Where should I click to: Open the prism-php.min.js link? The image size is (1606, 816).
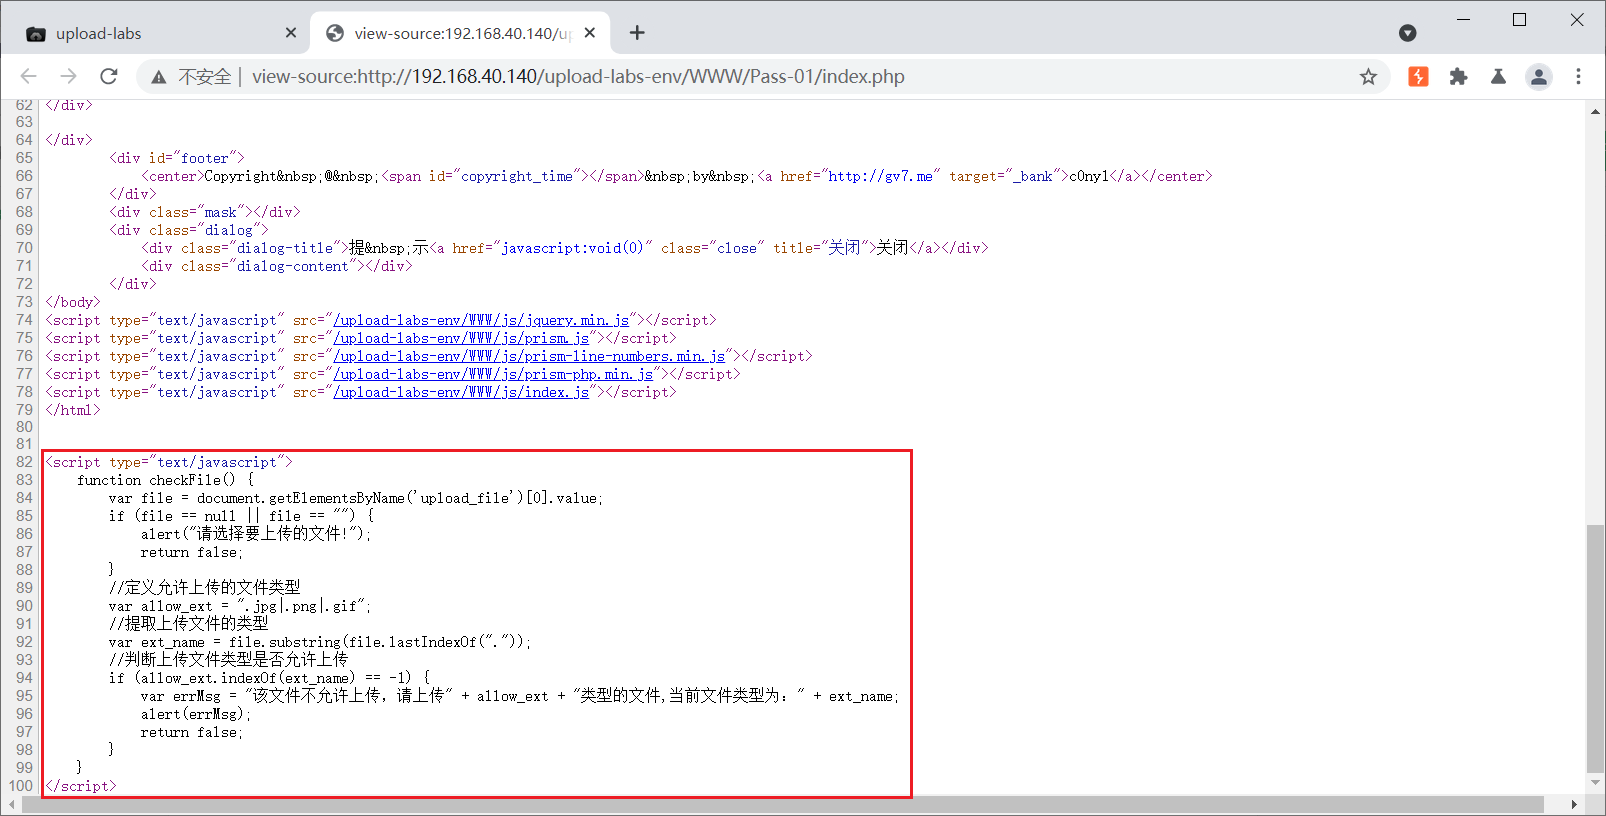coord(493,375)
